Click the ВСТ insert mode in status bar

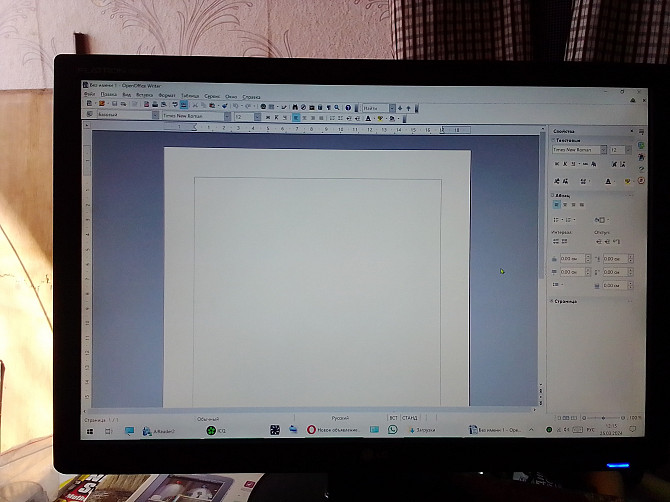[x=393, y=417]
